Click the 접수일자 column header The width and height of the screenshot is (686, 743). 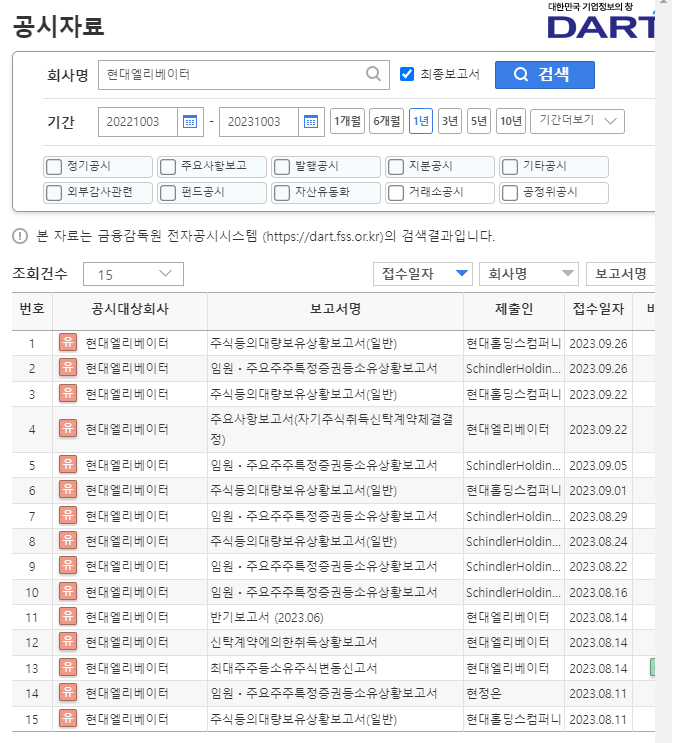pyautogui.click(x=598, y=309)
